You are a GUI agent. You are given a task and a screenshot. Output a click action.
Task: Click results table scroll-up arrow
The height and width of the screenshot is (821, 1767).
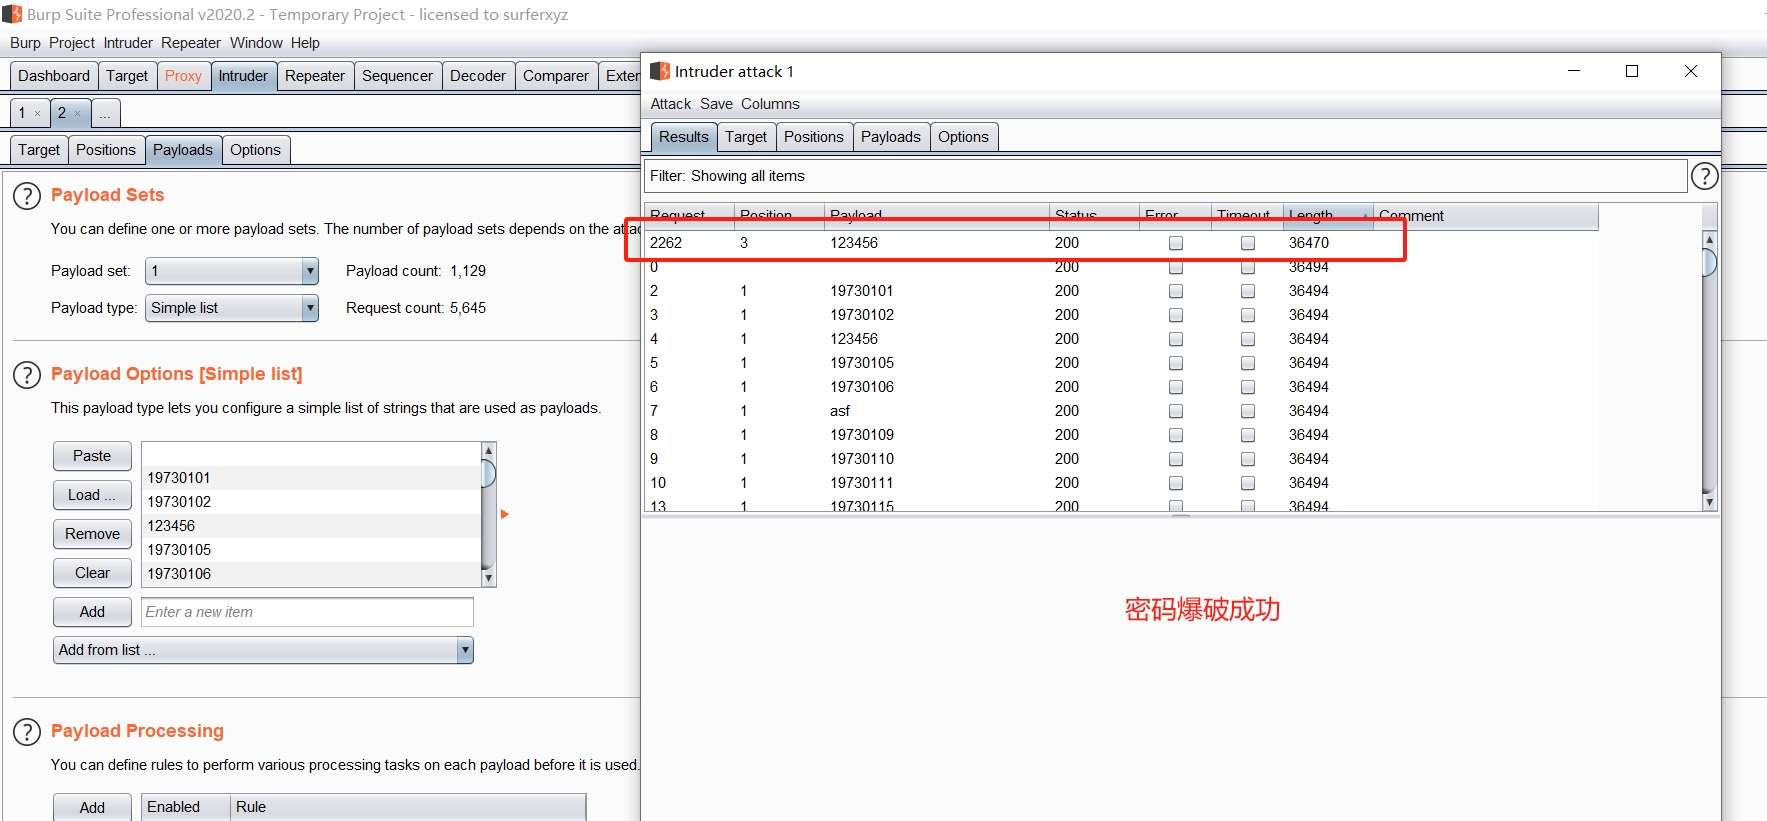[x=1710, y=239]
